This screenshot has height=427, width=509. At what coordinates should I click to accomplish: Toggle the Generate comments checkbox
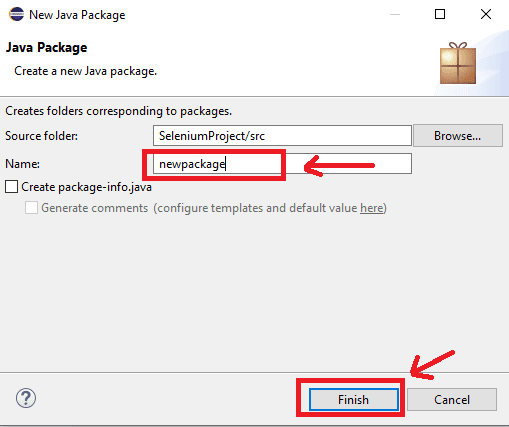(x=31, y=208)
